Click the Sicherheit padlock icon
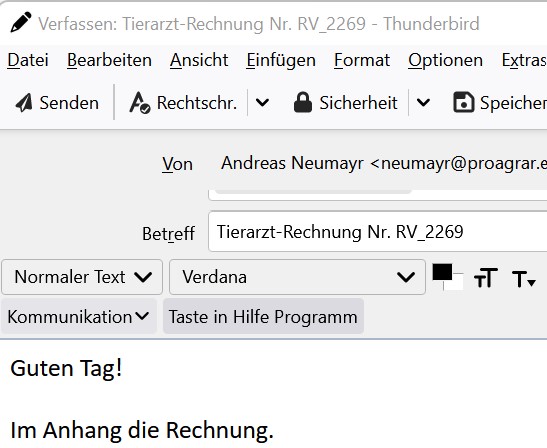Image resolution: width=547 pixels, height=448 pixels. pyautogui.click(x=302, y=103)
